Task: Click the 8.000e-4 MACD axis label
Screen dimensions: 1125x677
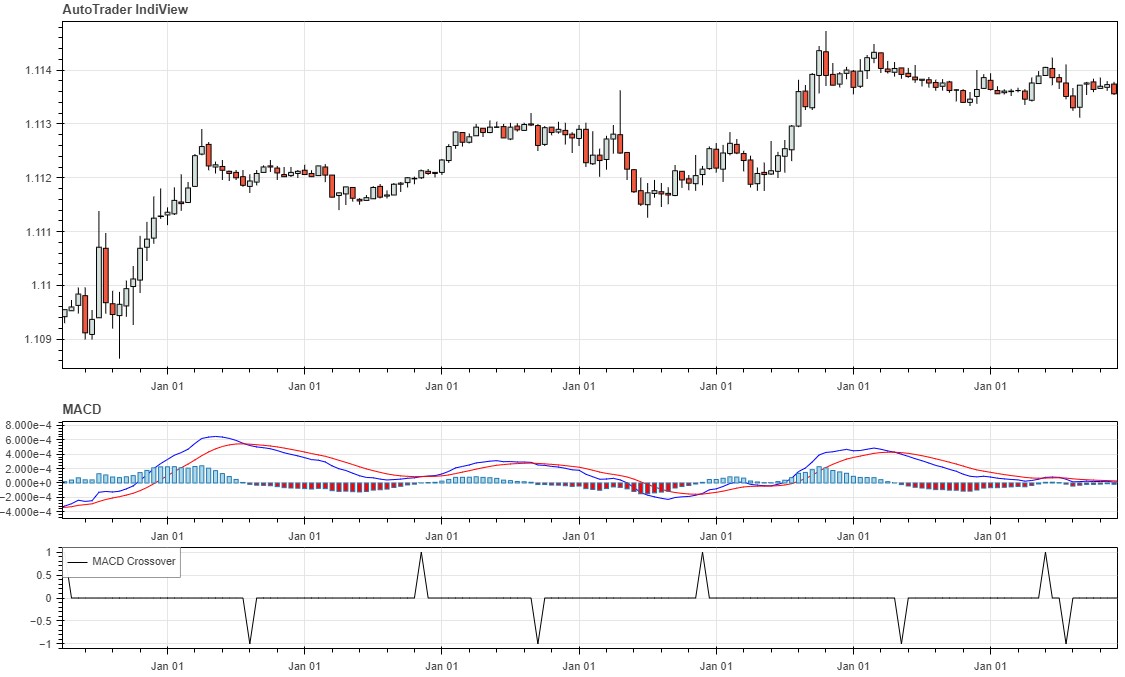Action: pyautogui.click(x=30, y=425)
